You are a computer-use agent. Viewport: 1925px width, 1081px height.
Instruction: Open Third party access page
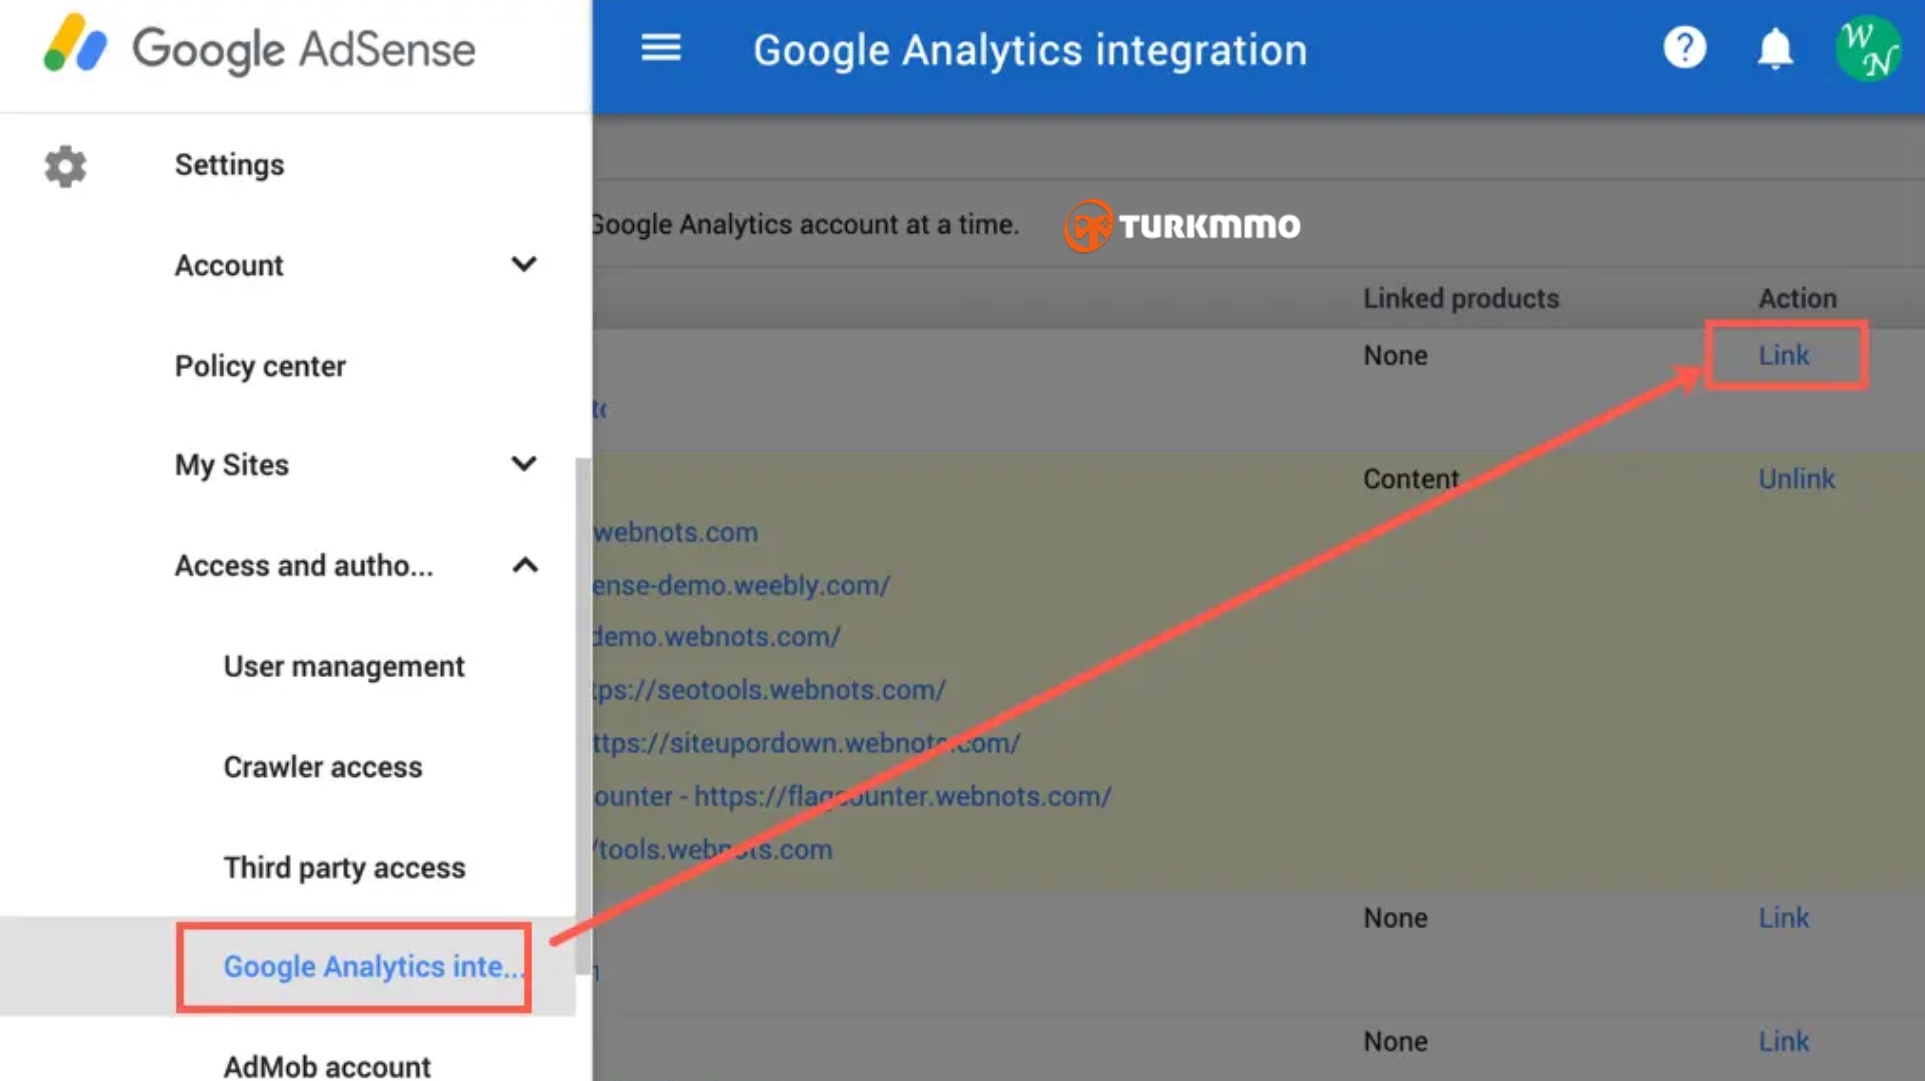tap(344, 867)
